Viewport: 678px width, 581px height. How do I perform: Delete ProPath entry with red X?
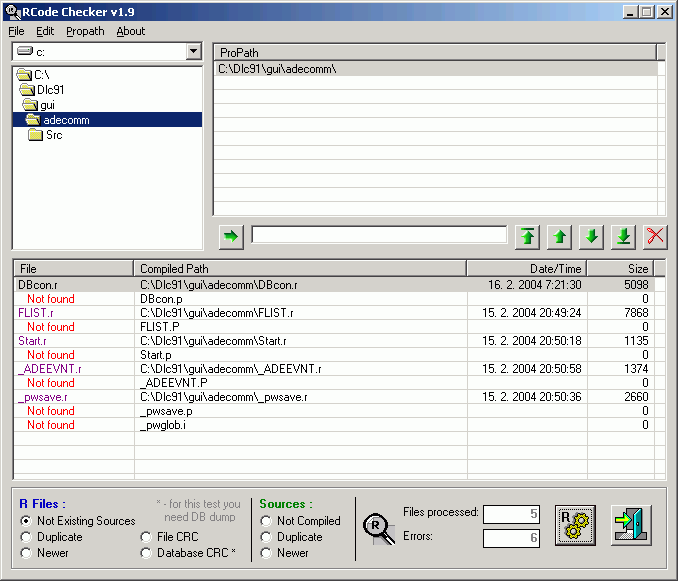coord(655,236)
